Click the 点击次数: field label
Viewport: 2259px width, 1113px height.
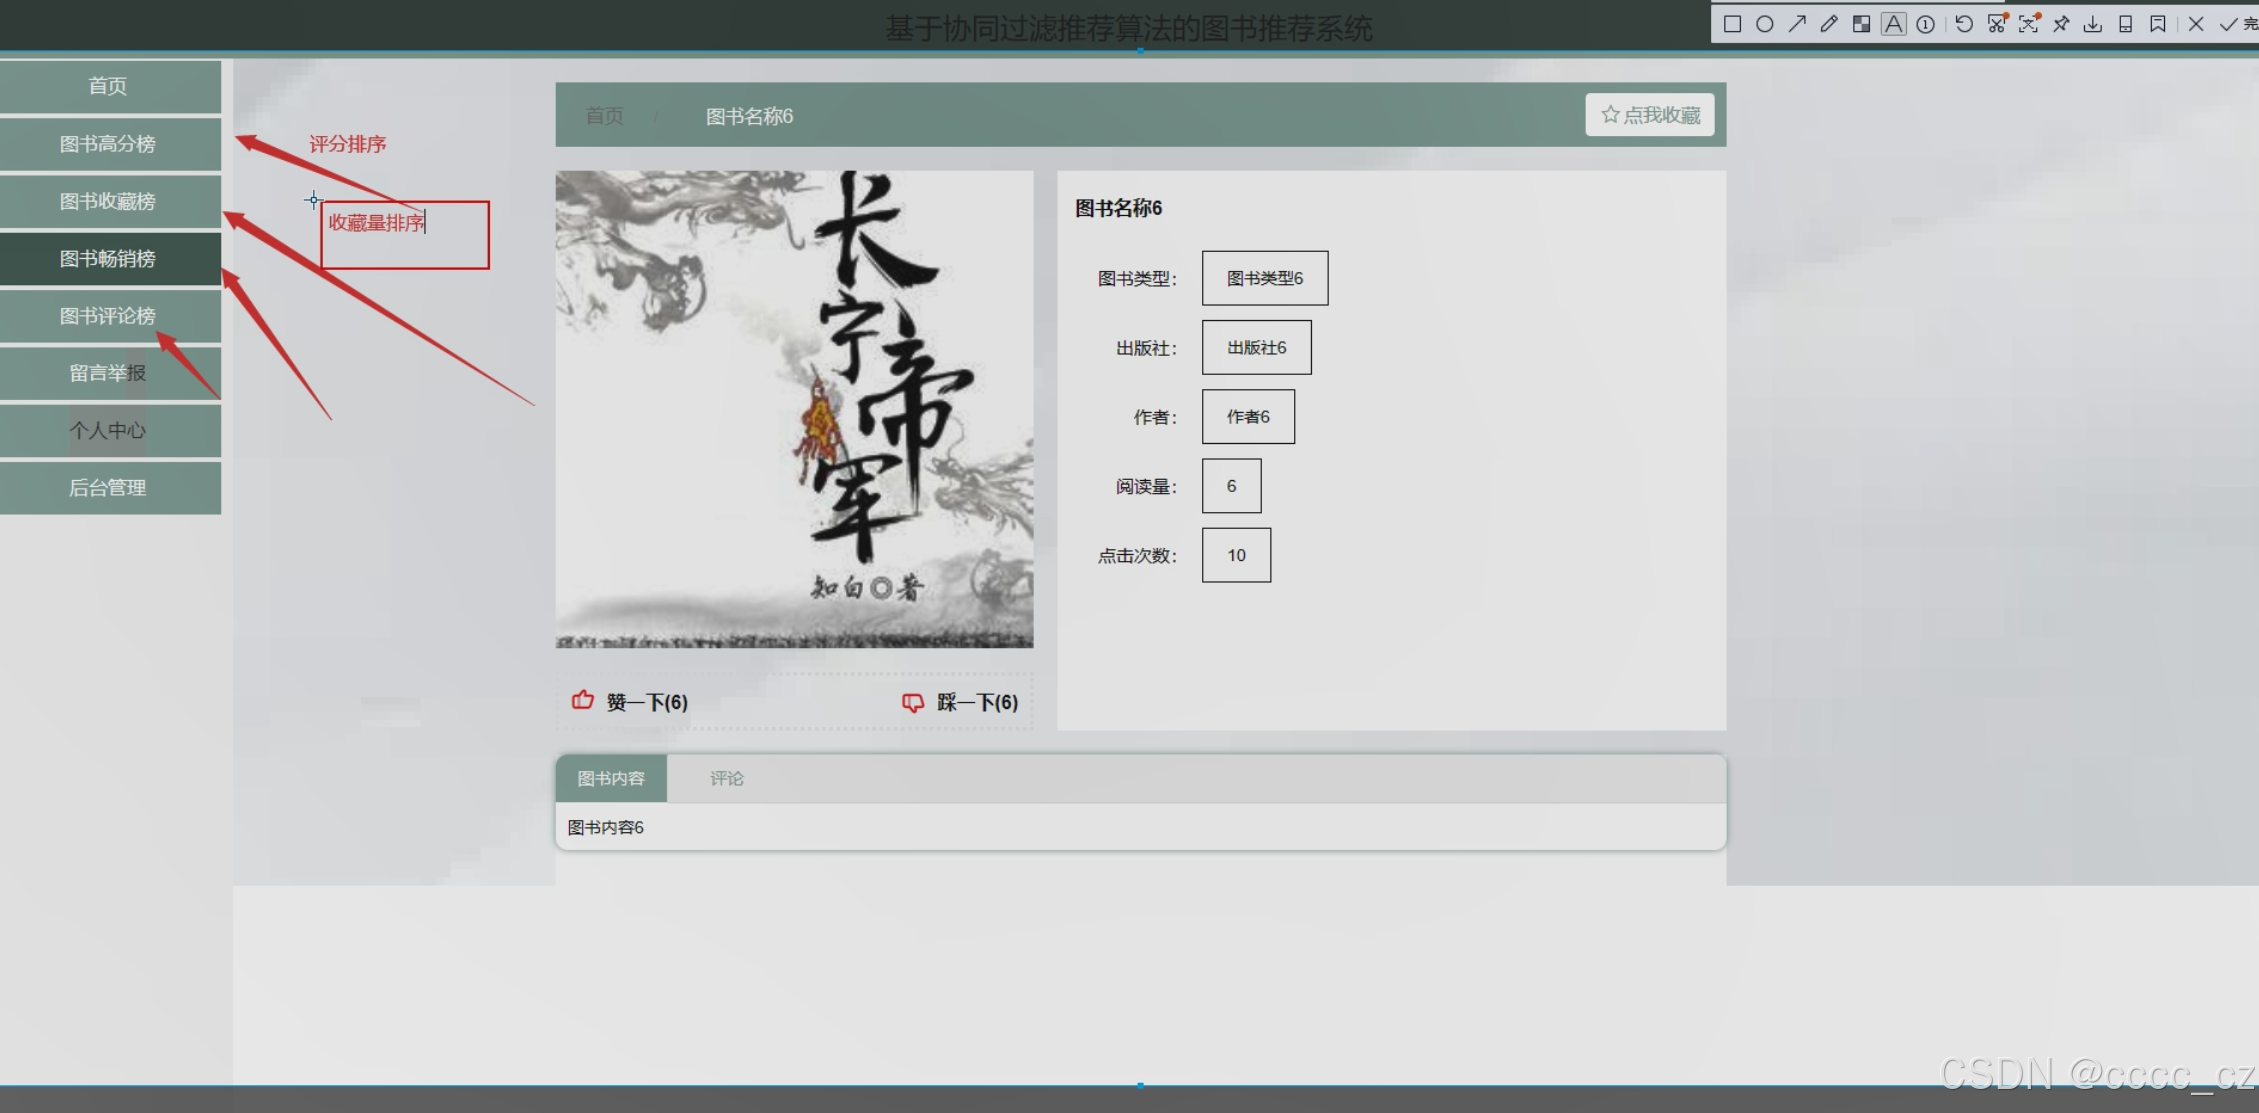tap(1137, 556)
